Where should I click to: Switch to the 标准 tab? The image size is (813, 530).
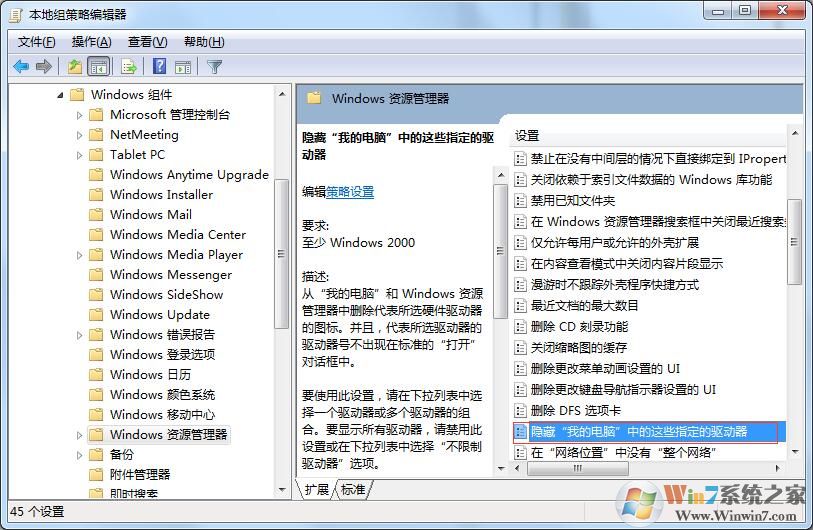tap(354, 489)
